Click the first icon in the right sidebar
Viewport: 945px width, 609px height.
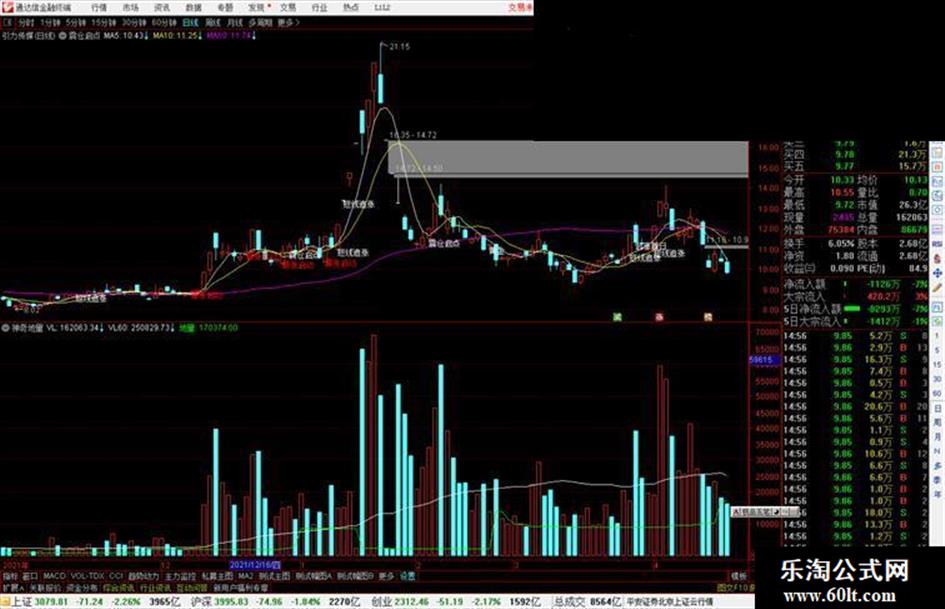pyautogui.click(x=938, y=151)
